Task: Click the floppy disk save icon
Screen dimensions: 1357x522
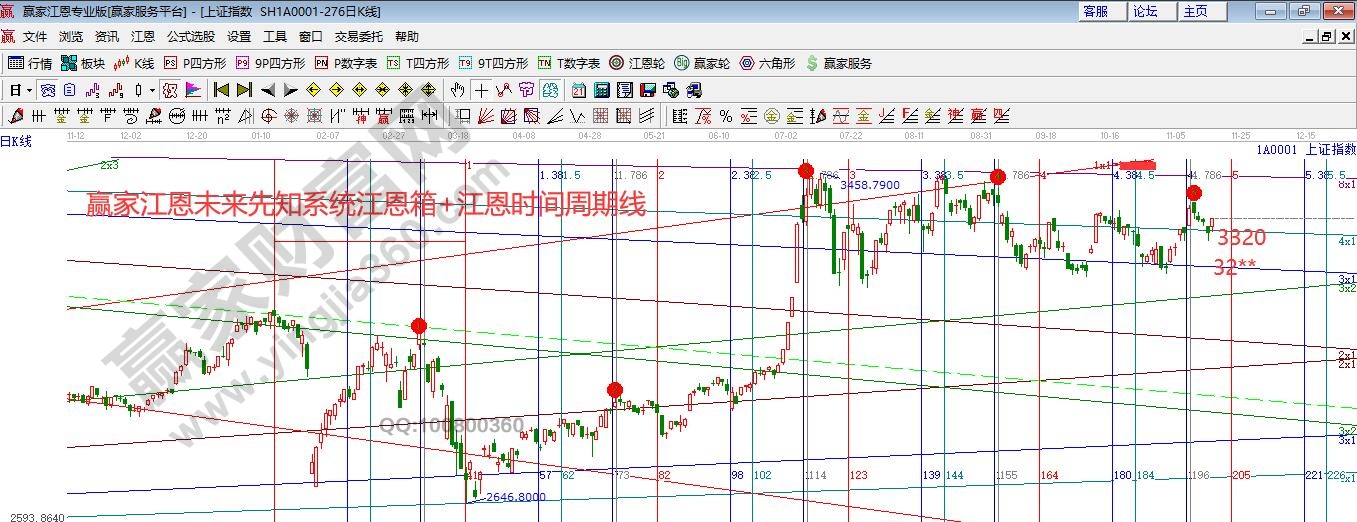Action: coord(647,90)
